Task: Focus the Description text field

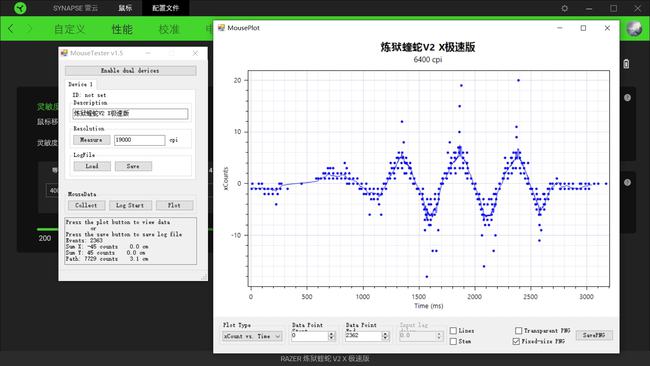Action: point(130,114)
